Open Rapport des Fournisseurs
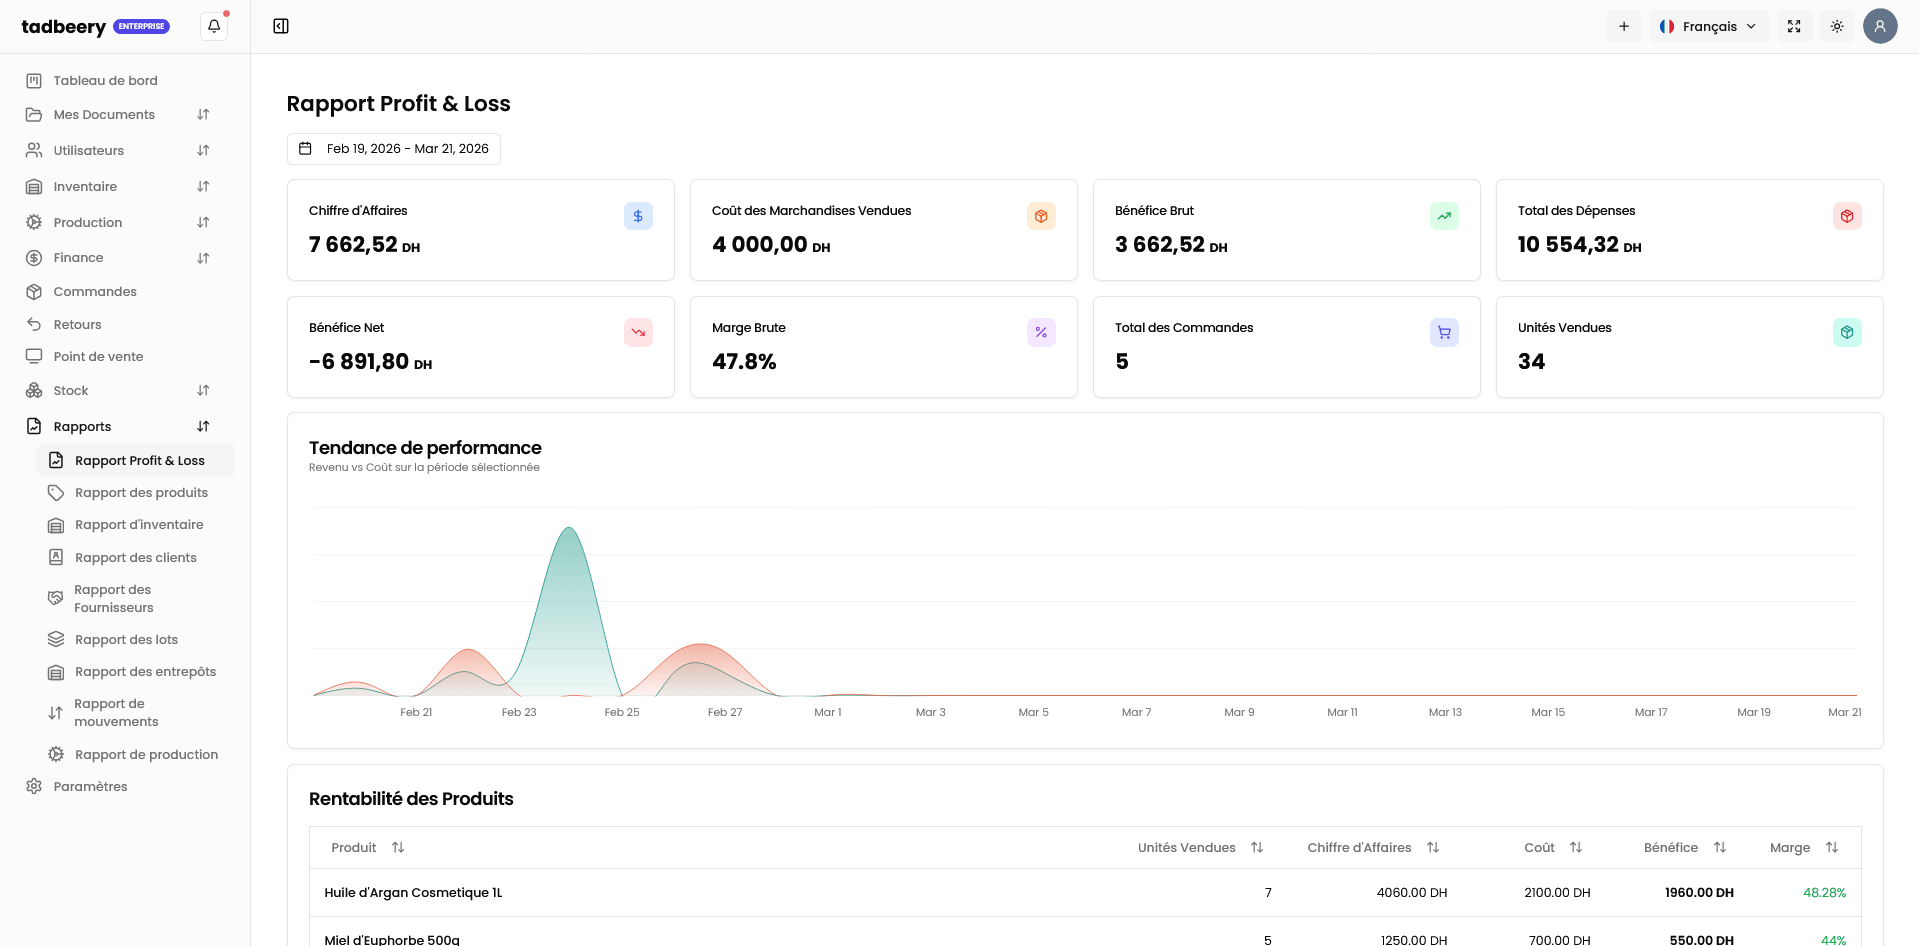Image resolution: width=1920 pixels, height=946 pixels. pyautogui.click(x=113, y=598)
